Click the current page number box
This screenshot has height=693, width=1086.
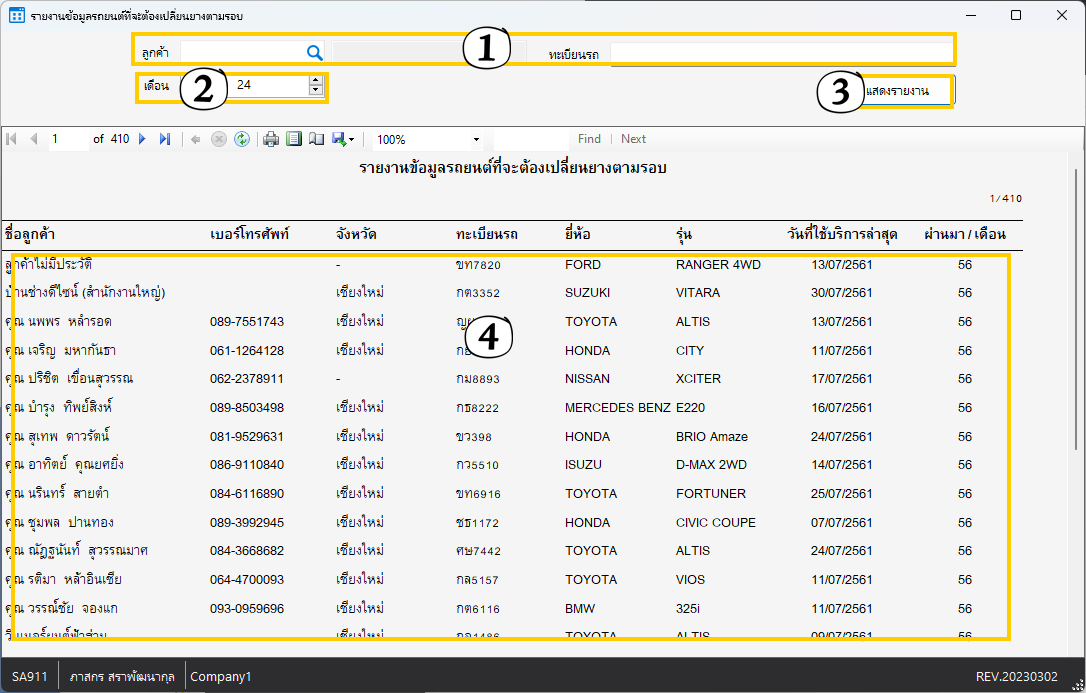[x=68, y=139]
